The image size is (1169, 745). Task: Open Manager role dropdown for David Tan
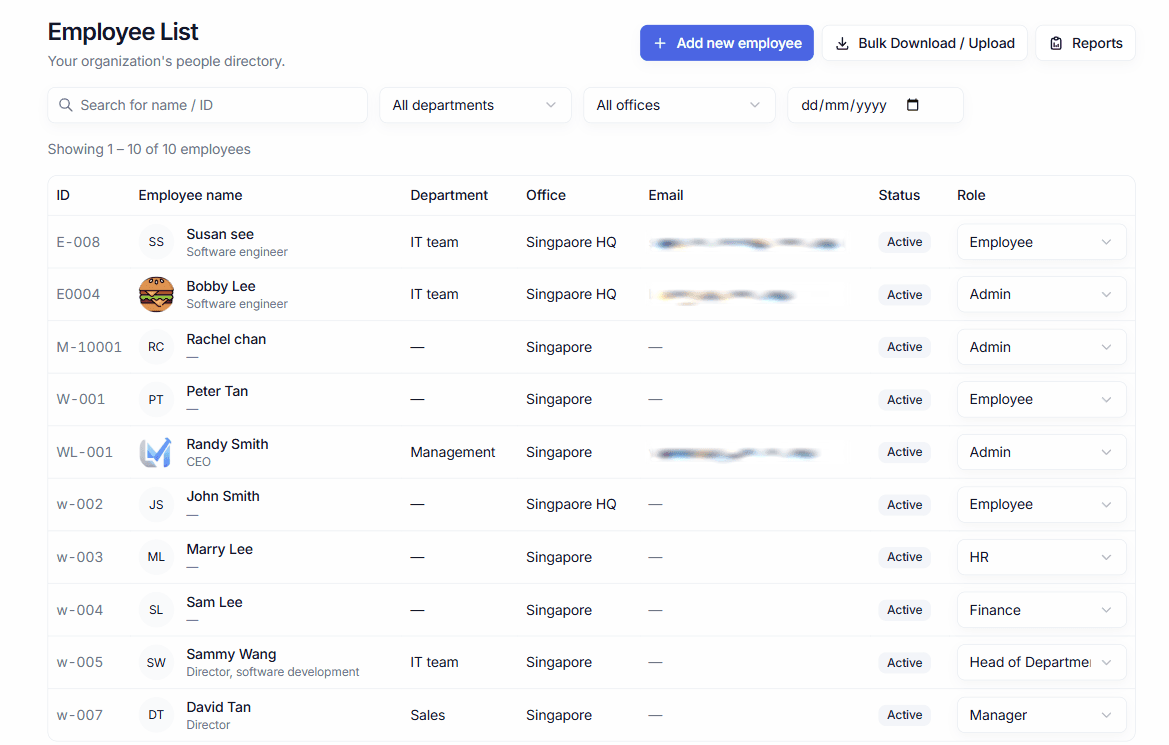pos(1041,714)
